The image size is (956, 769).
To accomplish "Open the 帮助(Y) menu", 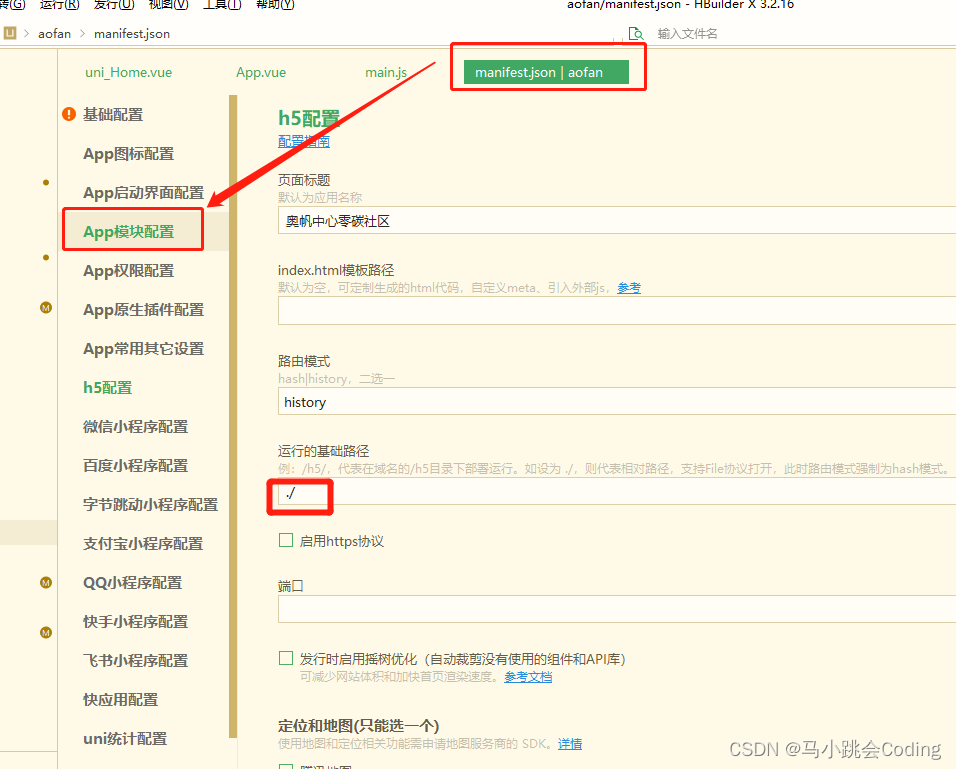I will click(x=275, y=4).
